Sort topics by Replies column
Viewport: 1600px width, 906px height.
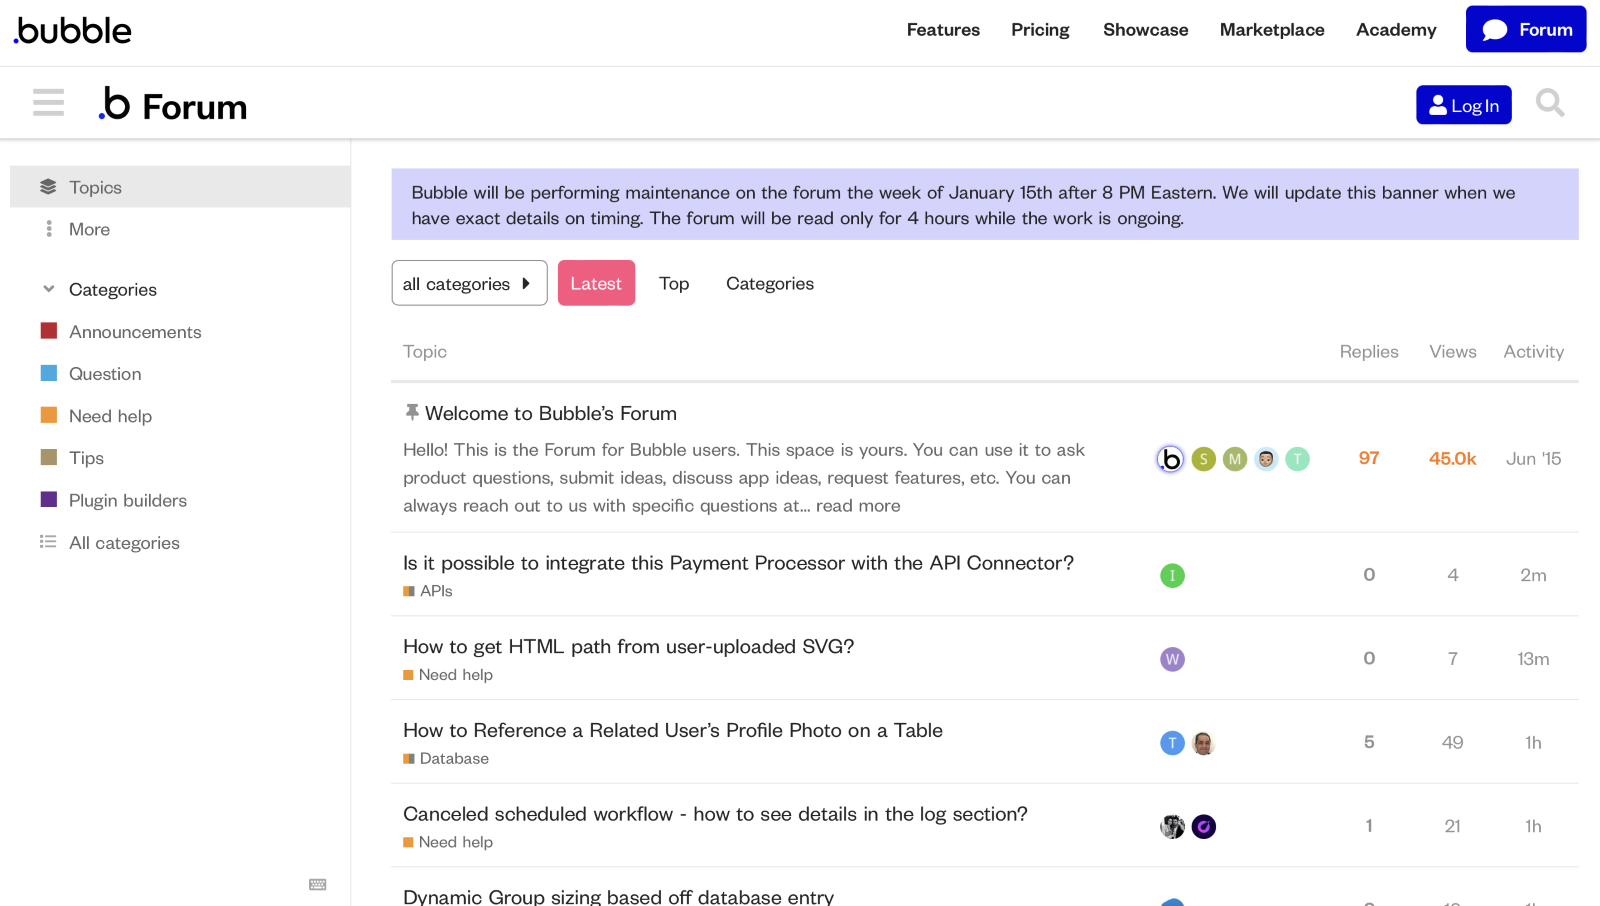click(x=1369, y=351)
